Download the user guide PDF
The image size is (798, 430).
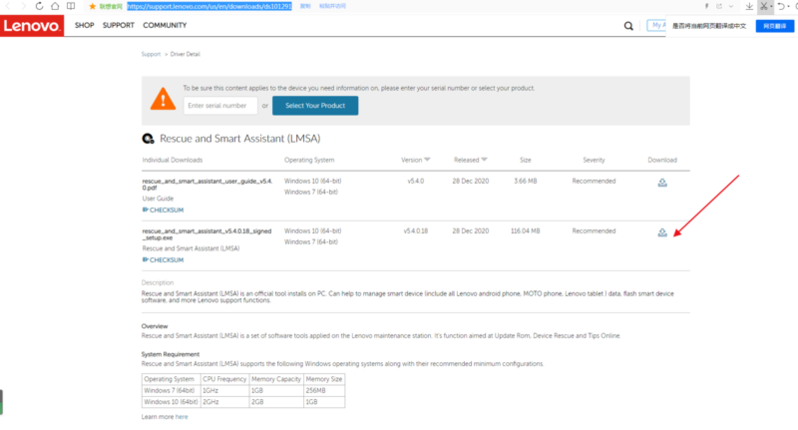[x=661, y=183]
